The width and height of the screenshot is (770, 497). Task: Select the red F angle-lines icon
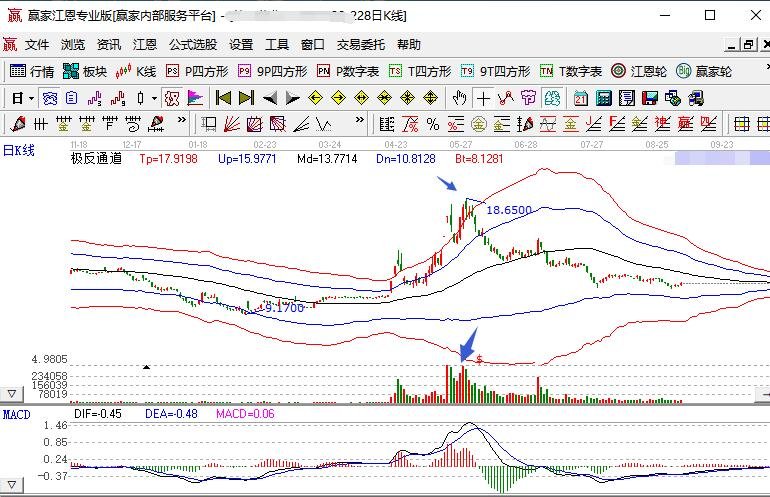(x=617, y=124)
